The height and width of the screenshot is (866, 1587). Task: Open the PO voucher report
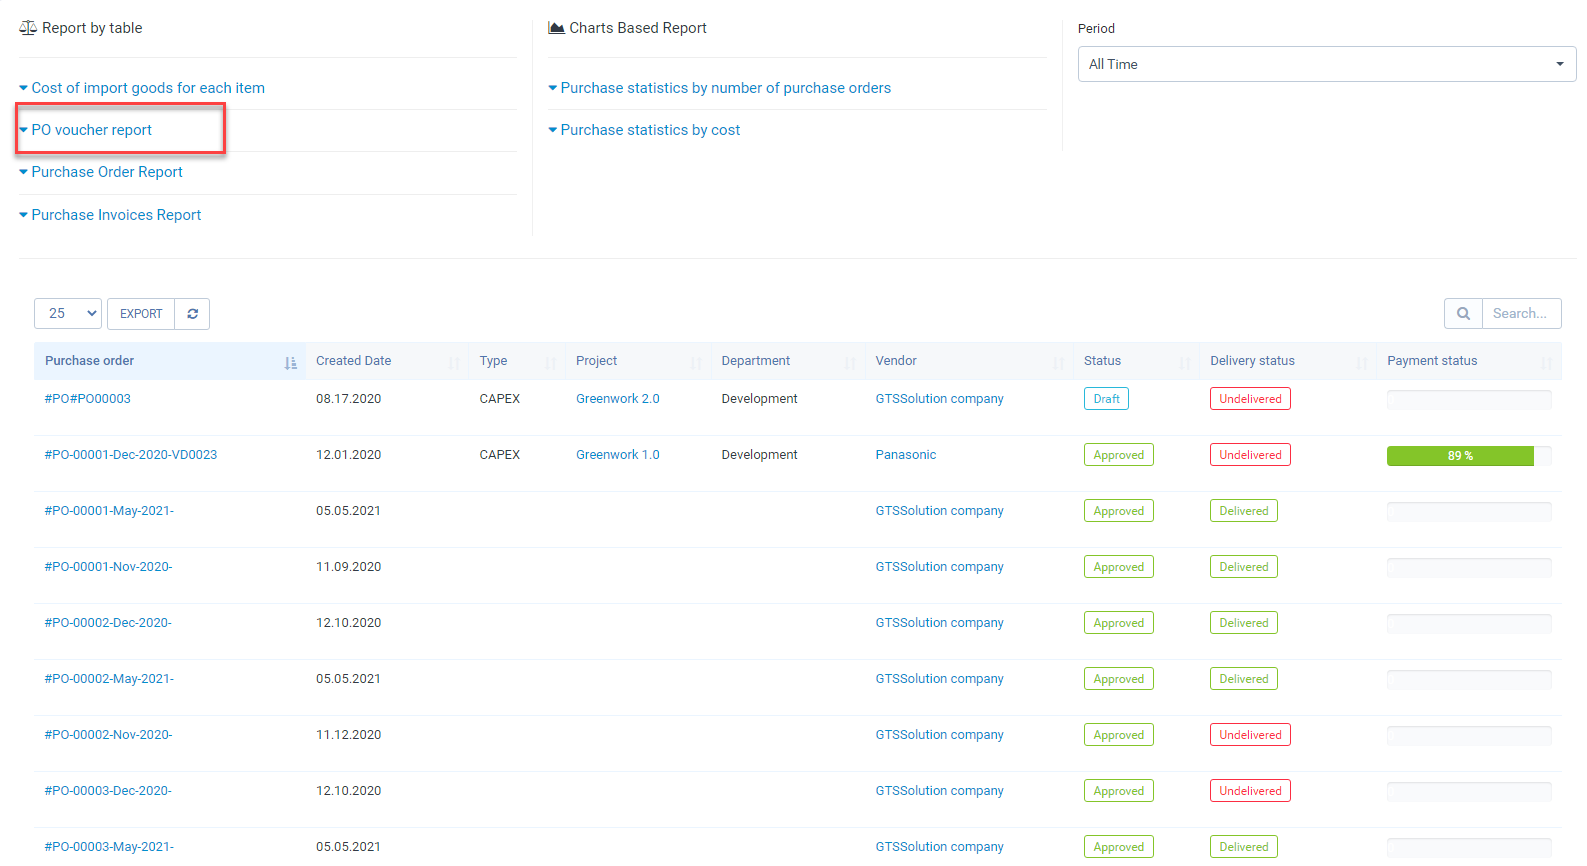91,130
